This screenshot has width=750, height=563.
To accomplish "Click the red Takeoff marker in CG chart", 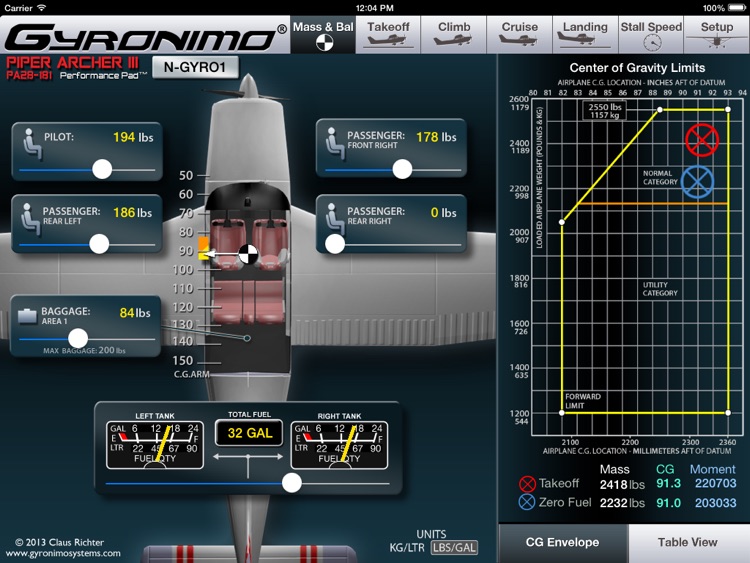I will [x=702, y=141].
